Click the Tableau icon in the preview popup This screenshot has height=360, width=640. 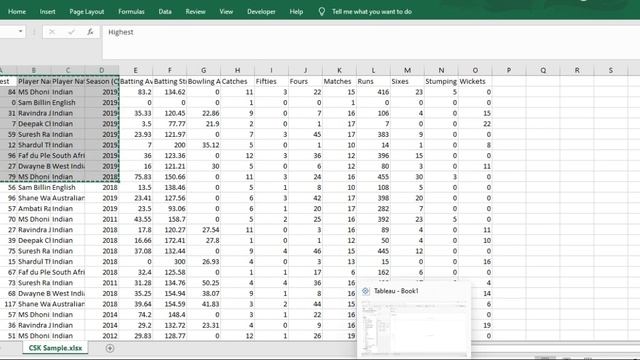pyautogui.click(x=365, y=291)
